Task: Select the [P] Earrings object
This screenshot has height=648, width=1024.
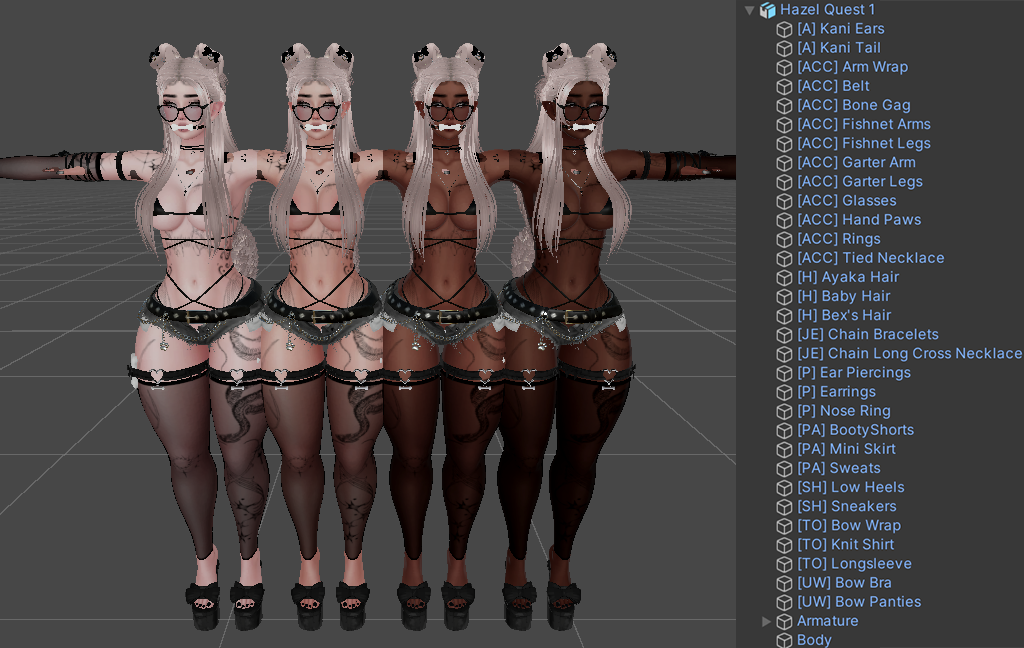Action: tap(836, 392)
